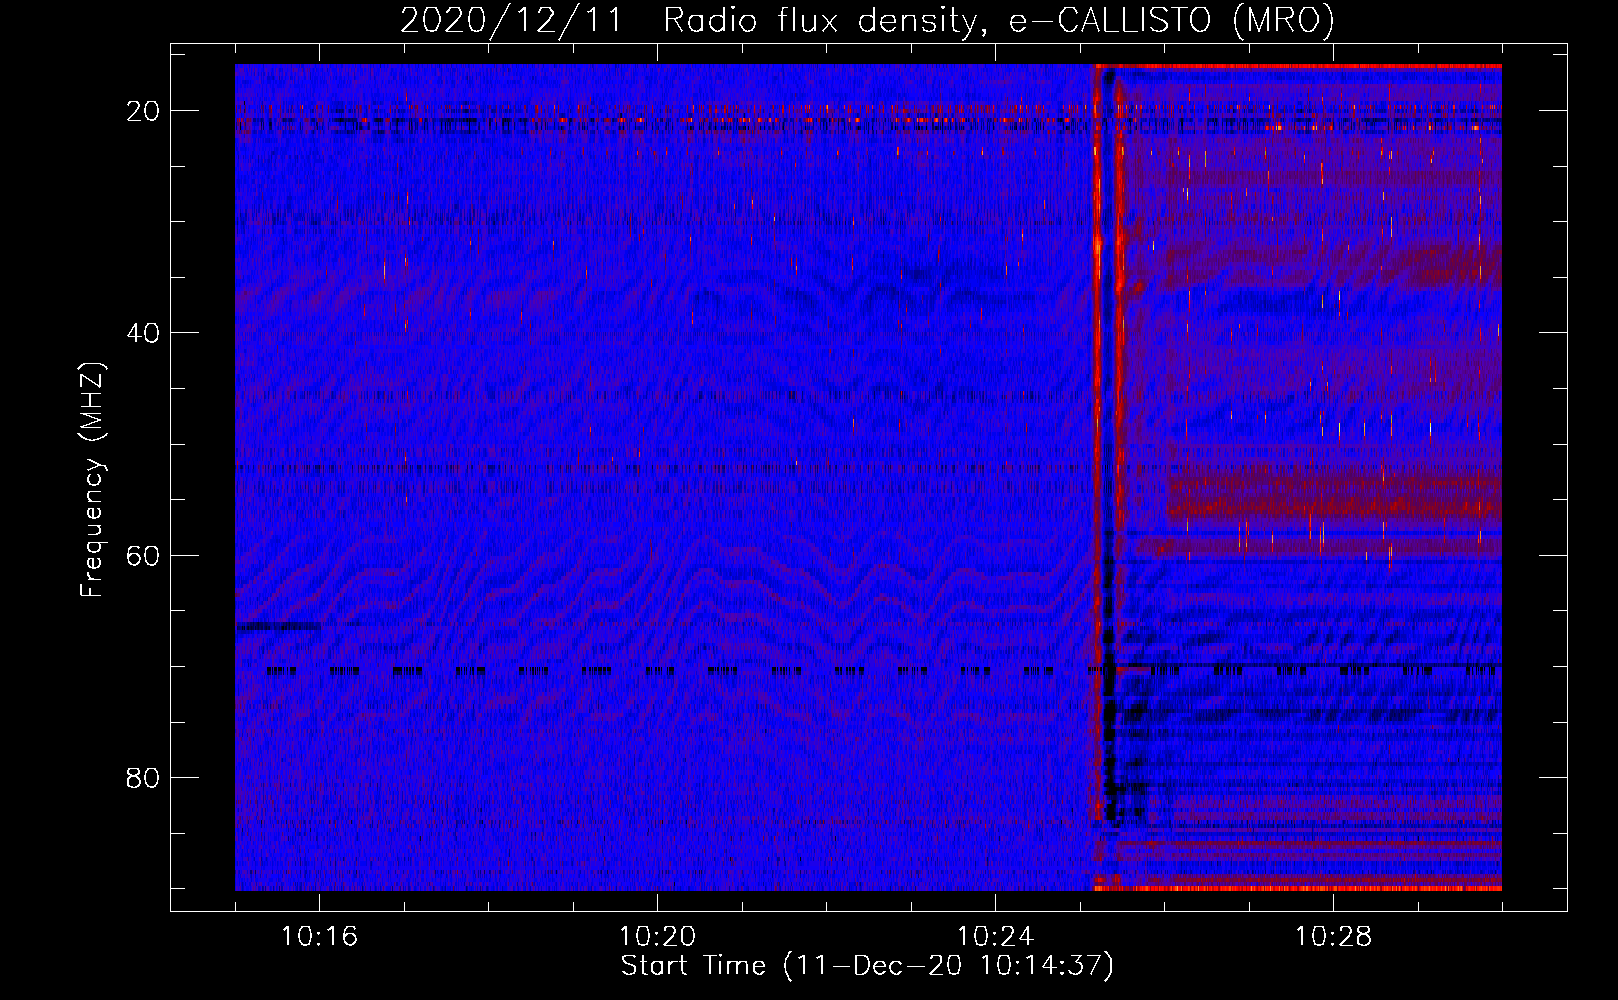
Task: Click the 10:24 time tick label
Action: pos(995,937)
